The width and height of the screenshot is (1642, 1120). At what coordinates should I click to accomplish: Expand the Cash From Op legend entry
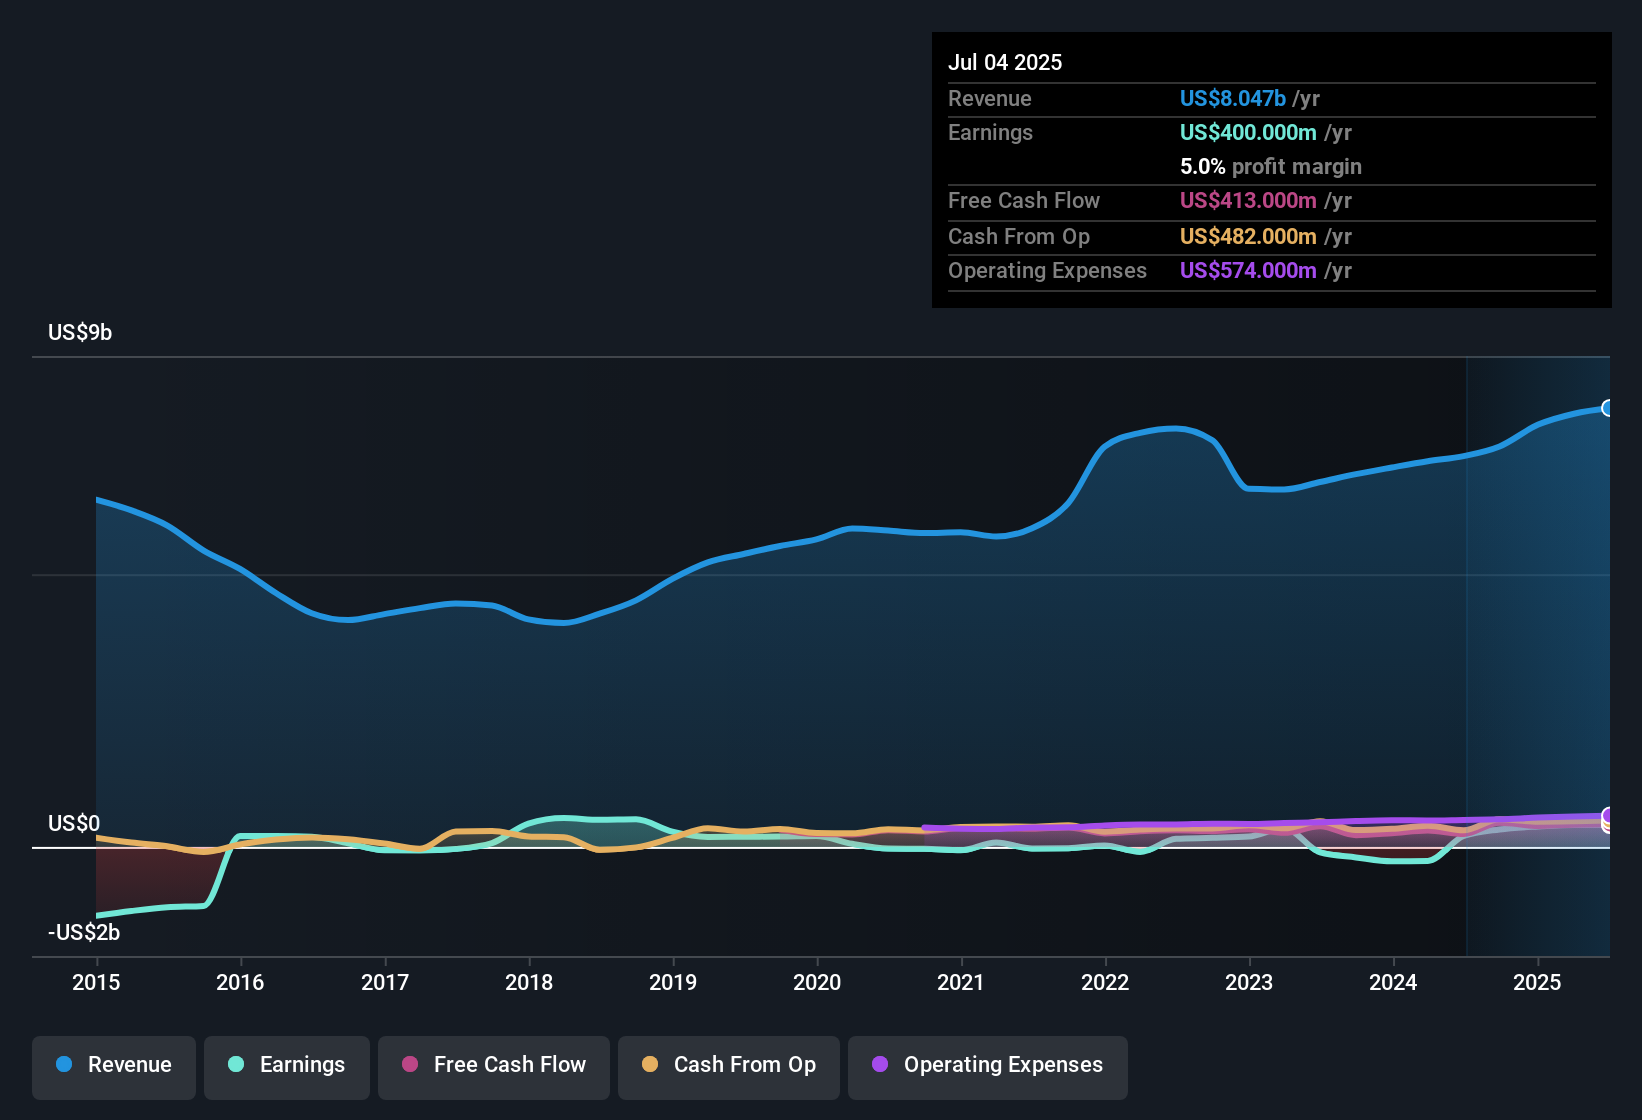click(728, 1065)
